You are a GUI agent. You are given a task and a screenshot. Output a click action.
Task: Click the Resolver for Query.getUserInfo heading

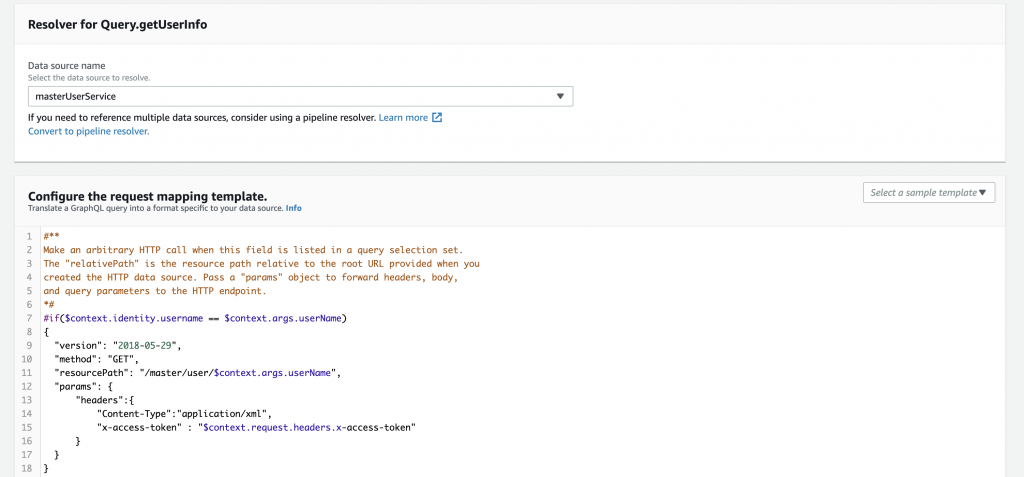[x=118, y=25]
